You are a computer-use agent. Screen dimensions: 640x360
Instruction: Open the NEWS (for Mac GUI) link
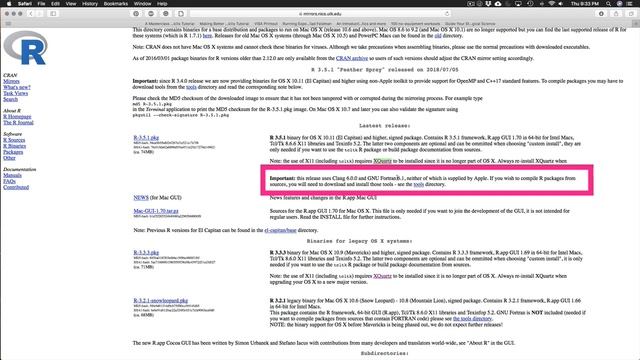(x=141, y=198)
